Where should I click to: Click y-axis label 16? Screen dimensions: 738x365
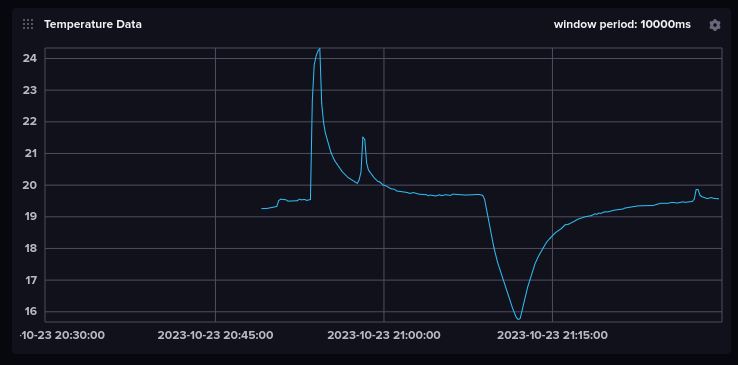(x=30, y=312)
